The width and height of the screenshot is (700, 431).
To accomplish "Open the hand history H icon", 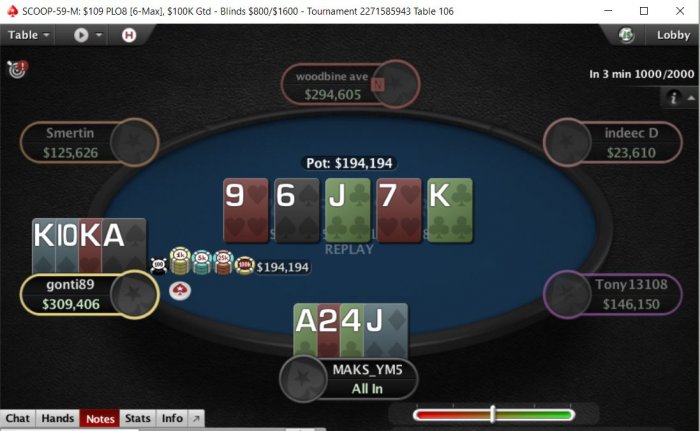I will coord(129,35).
